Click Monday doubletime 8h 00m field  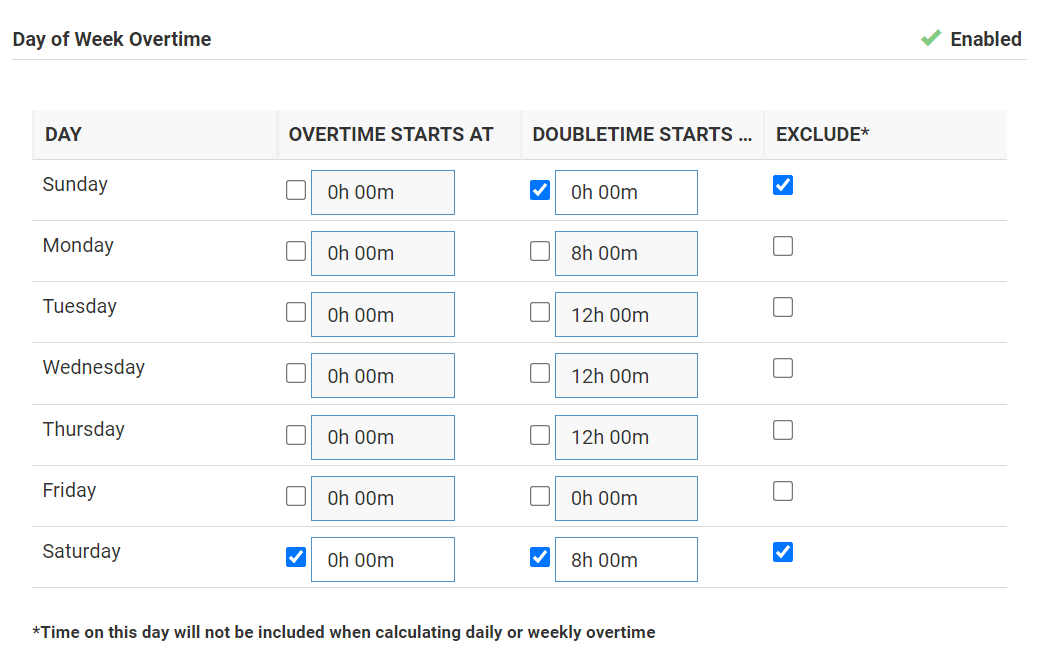click(x=626, y=254)
